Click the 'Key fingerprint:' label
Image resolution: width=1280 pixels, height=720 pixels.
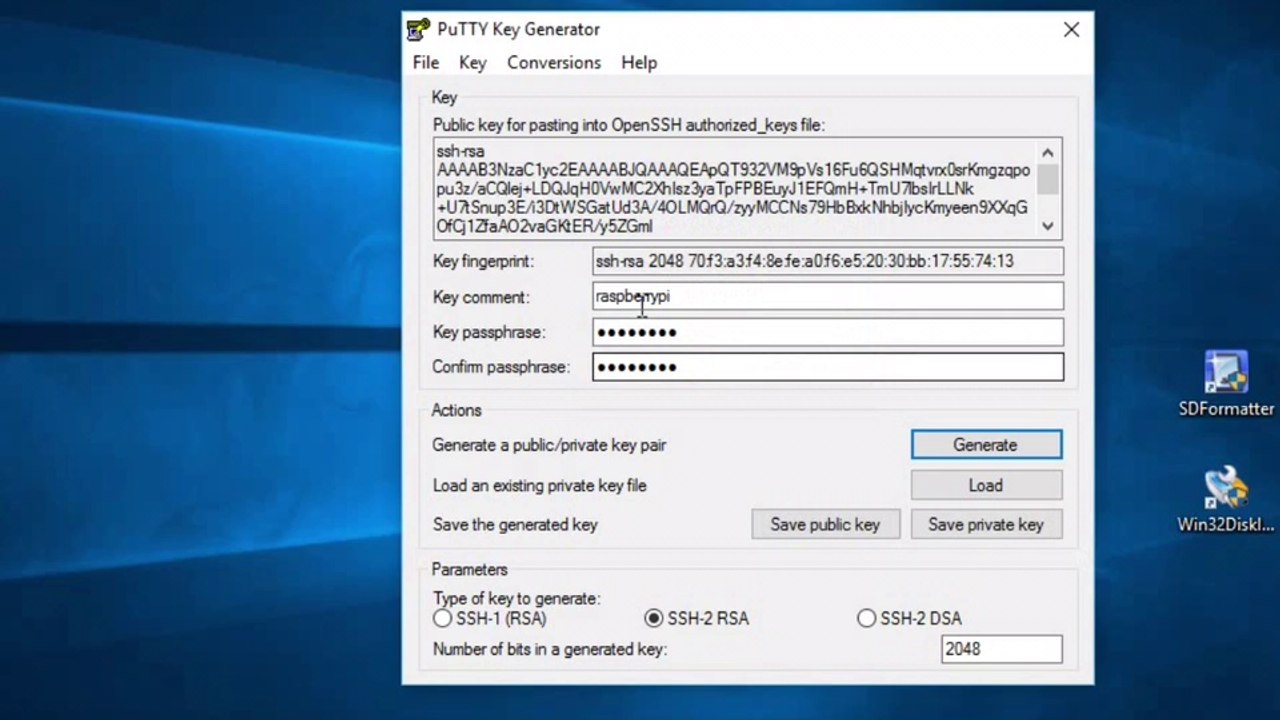[x=483, y=261]
